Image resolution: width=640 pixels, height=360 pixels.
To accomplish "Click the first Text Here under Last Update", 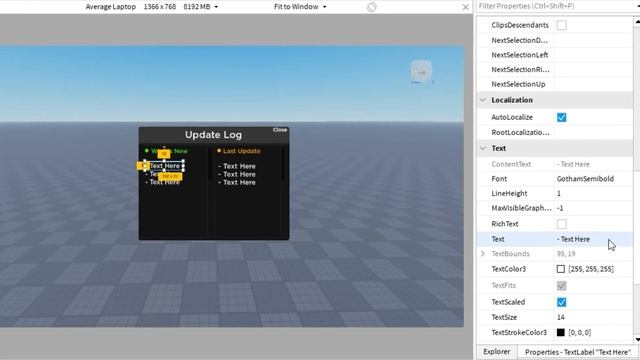I will pos(237,166).
